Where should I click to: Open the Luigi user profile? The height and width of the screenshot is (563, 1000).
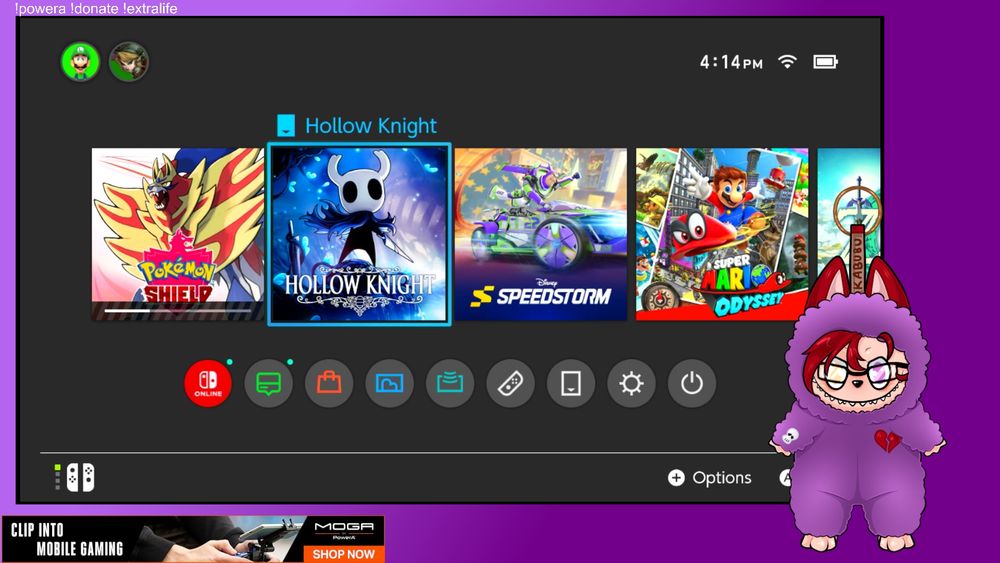(80, 62)
